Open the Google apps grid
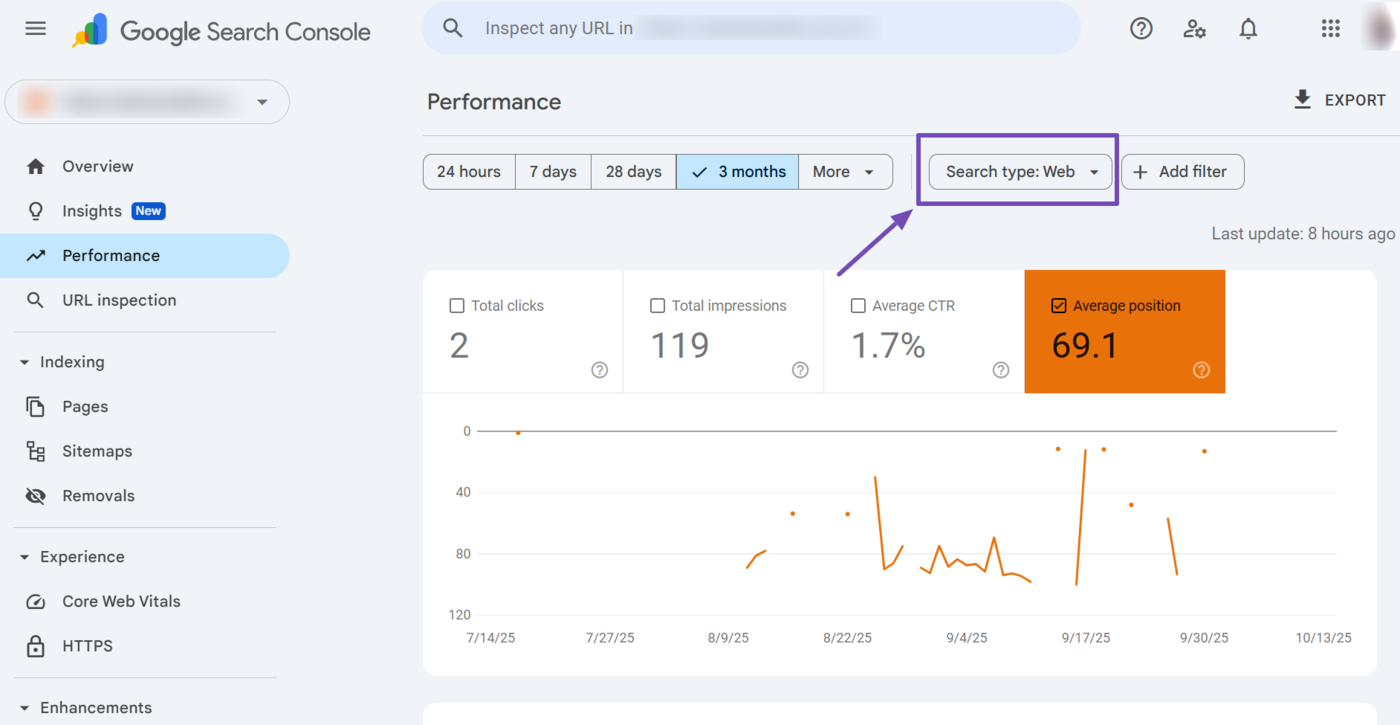Image resolution: width=1400 pixels, height=725 pixels. click(x=1330, y=29)
